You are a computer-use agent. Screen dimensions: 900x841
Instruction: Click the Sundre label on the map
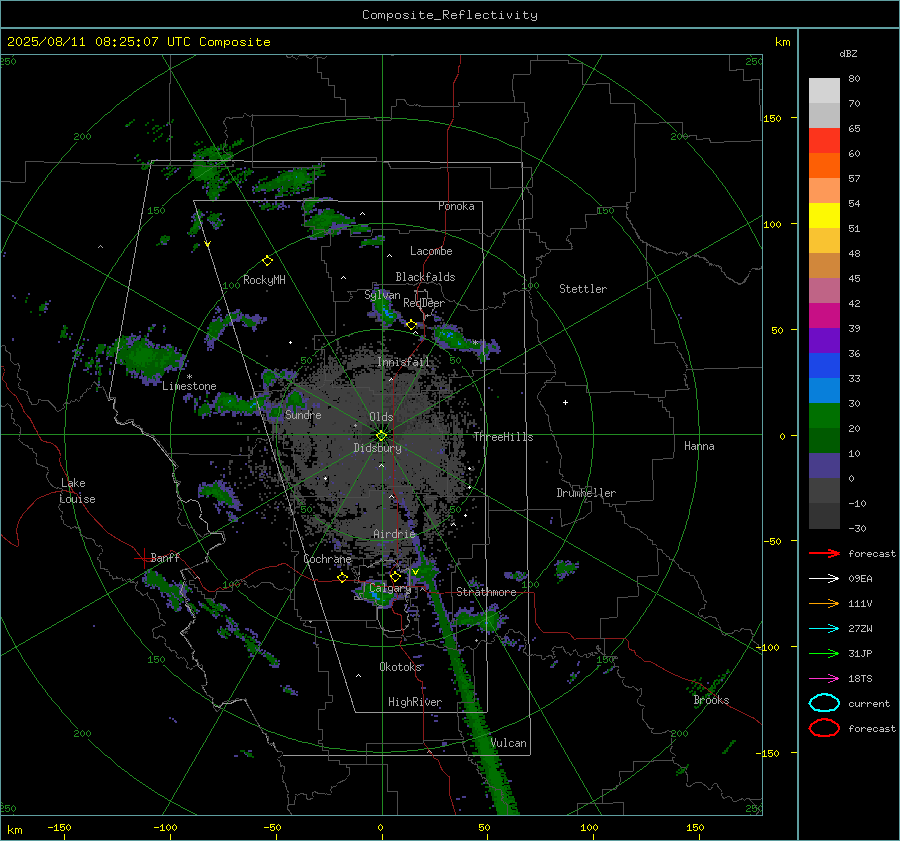pyautogui.click(x=303, y=414)
